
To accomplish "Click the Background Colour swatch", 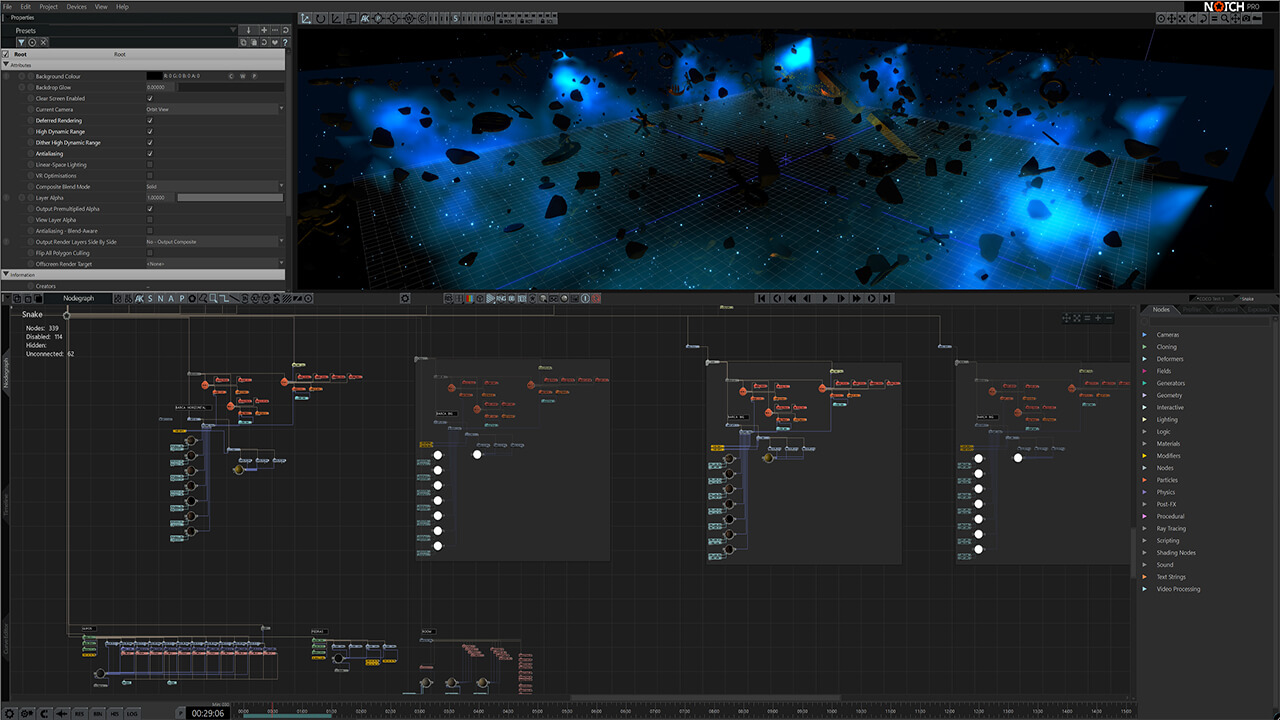I will pos(153,76).
